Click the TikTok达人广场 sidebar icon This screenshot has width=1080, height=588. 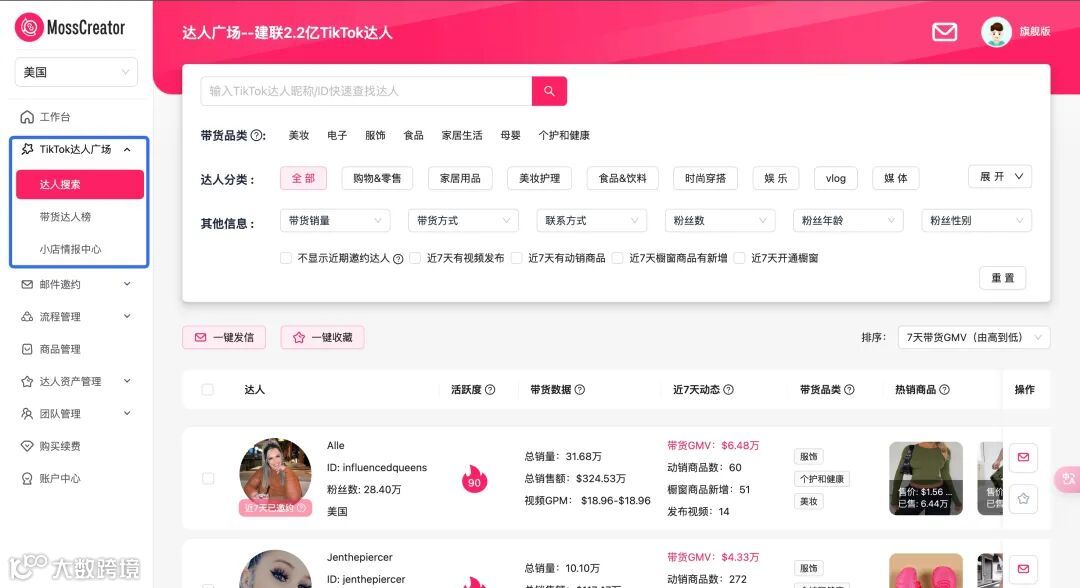[27, 149]
